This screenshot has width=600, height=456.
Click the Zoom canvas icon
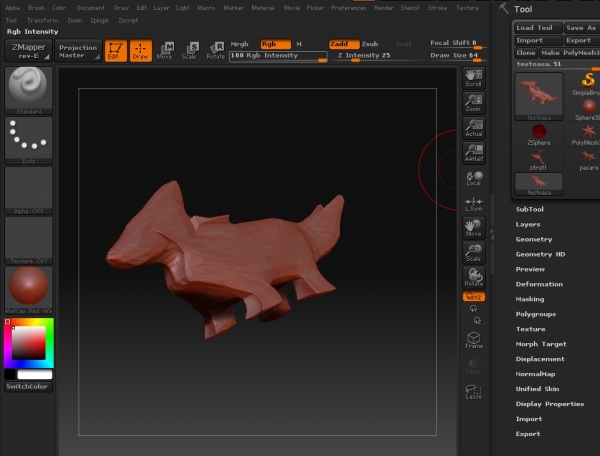474,103
